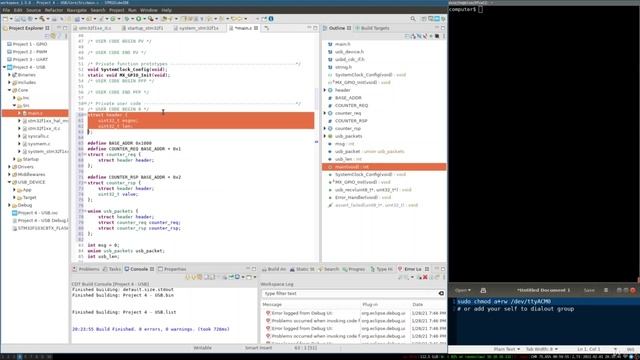Viewport: 640px width, 360px height.
Task: Open the Static Stack Analyzer tab
Action: pos(302,269)
